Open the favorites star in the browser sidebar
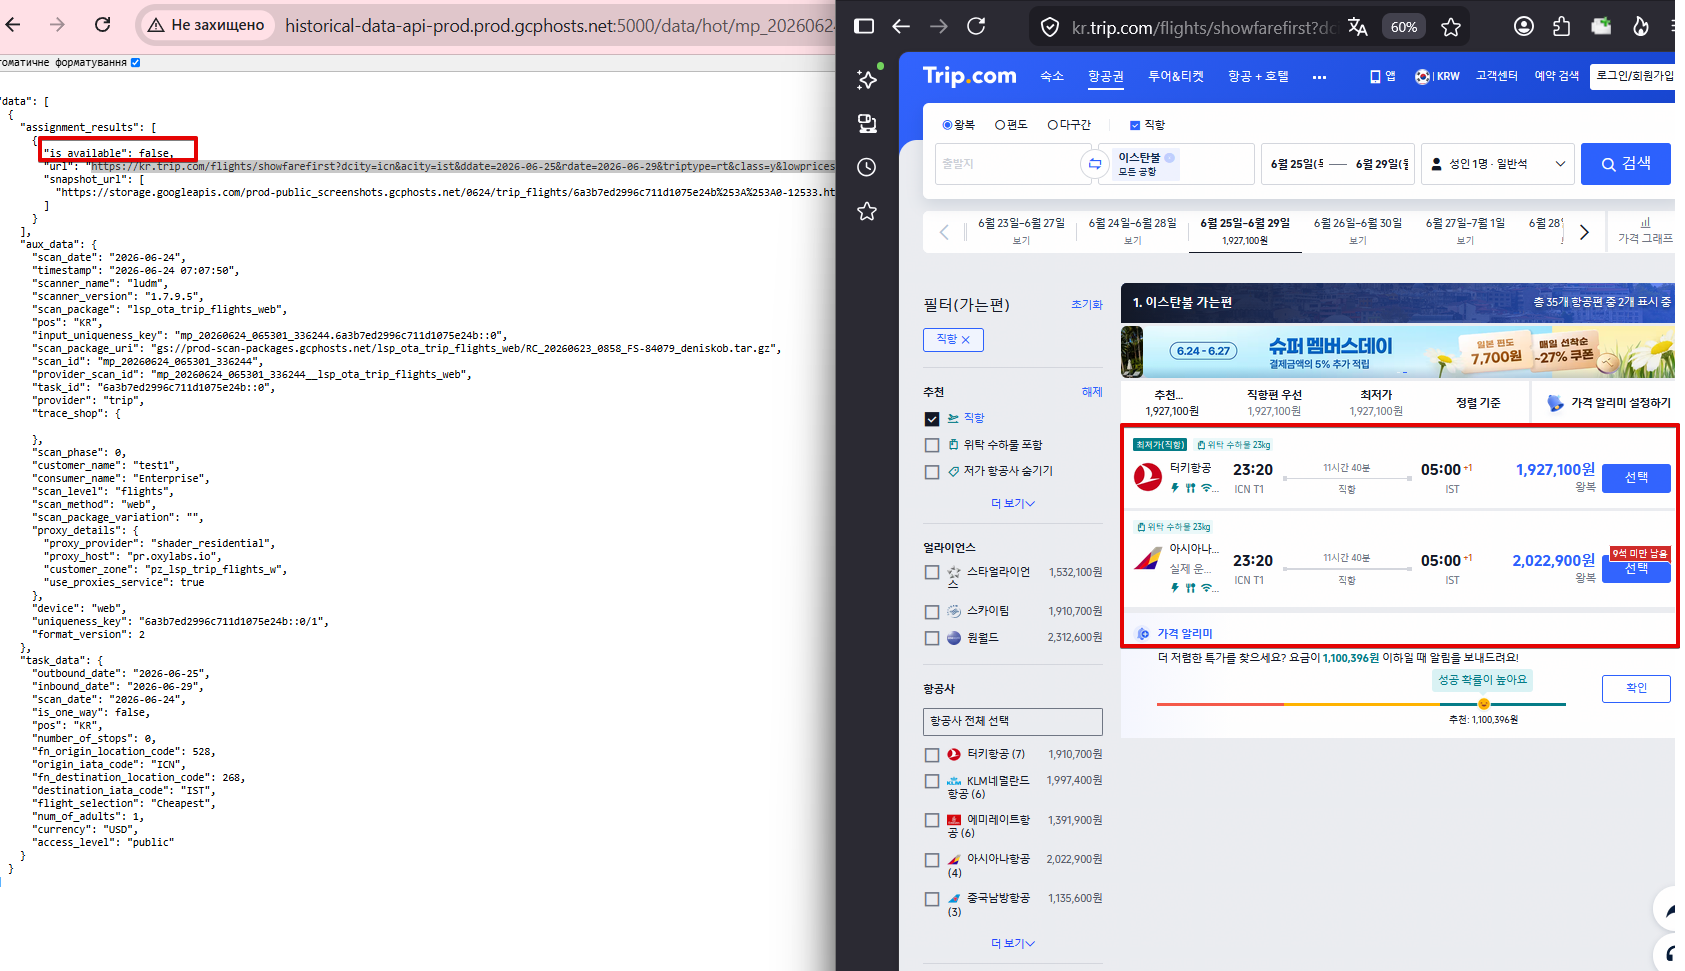The height and width of the screenshot is (971, 1685). (x=867, y=211)
